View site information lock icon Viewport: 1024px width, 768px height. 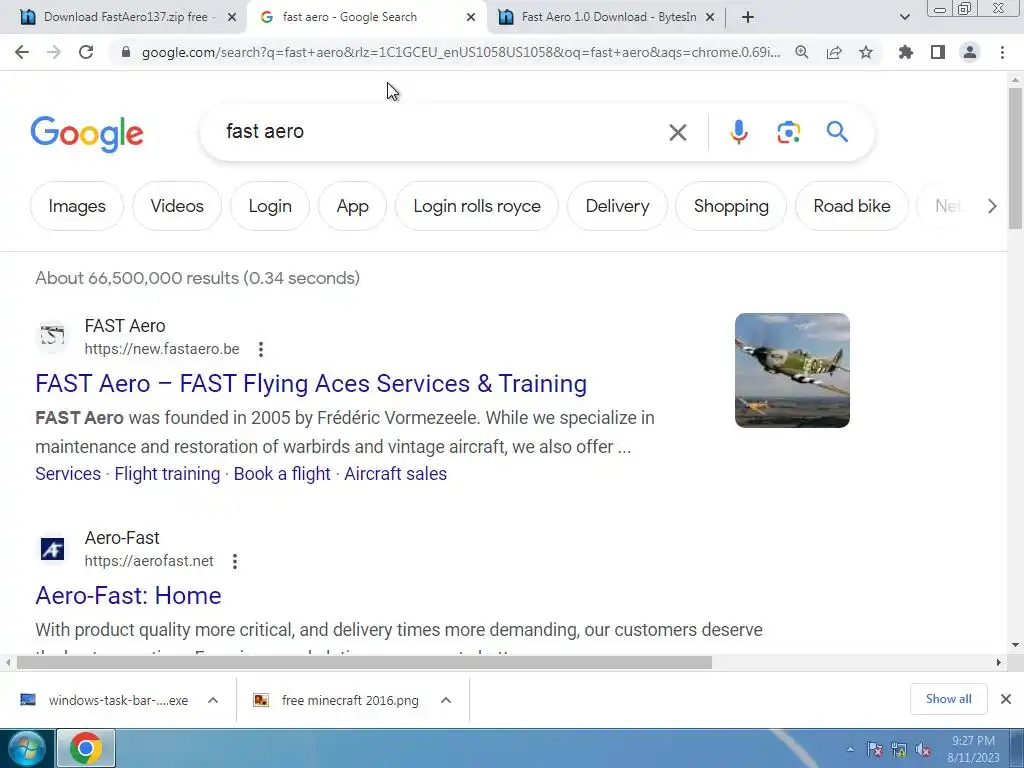pyautogui.click(x=126, y=52)
